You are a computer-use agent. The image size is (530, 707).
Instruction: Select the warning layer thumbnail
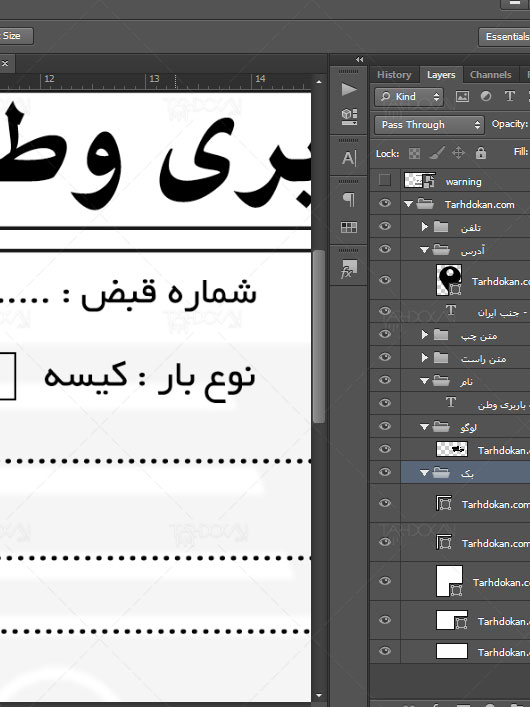coord(419,180)
